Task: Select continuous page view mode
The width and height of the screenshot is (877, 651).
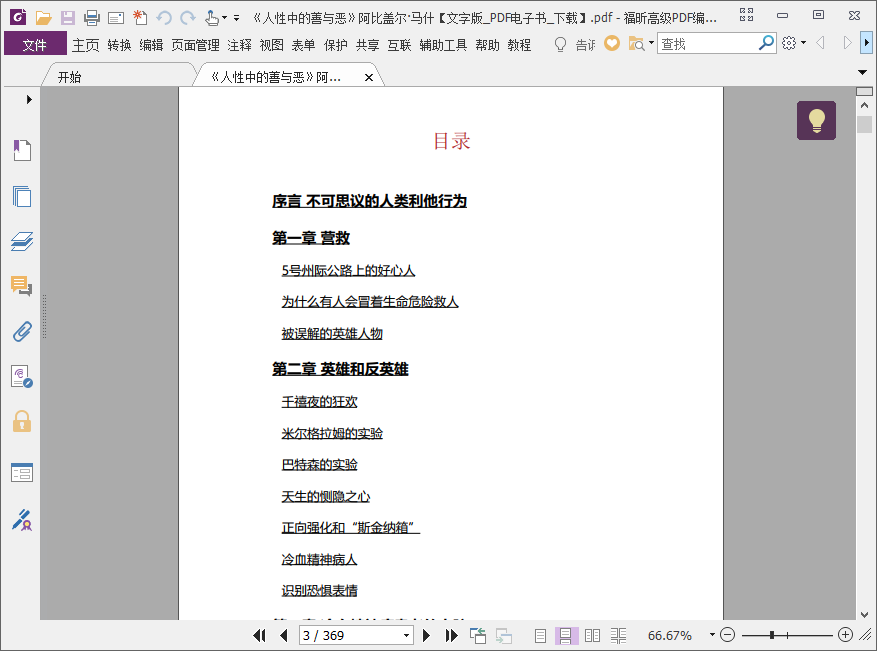Action: click(566, 635)
